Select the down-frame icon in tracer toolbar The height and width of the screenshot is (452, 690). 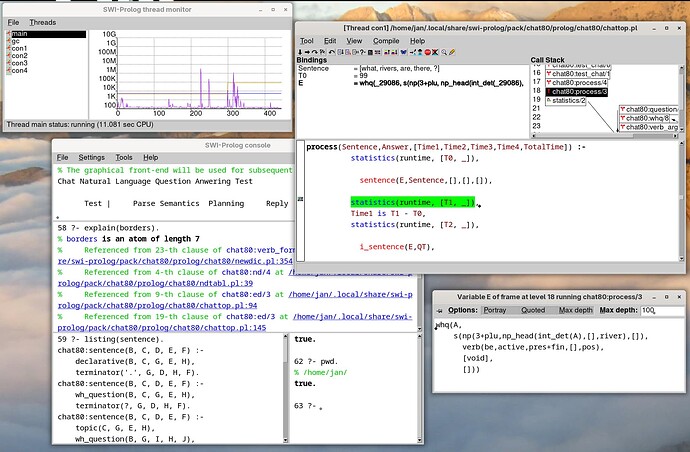coord(395,52)
